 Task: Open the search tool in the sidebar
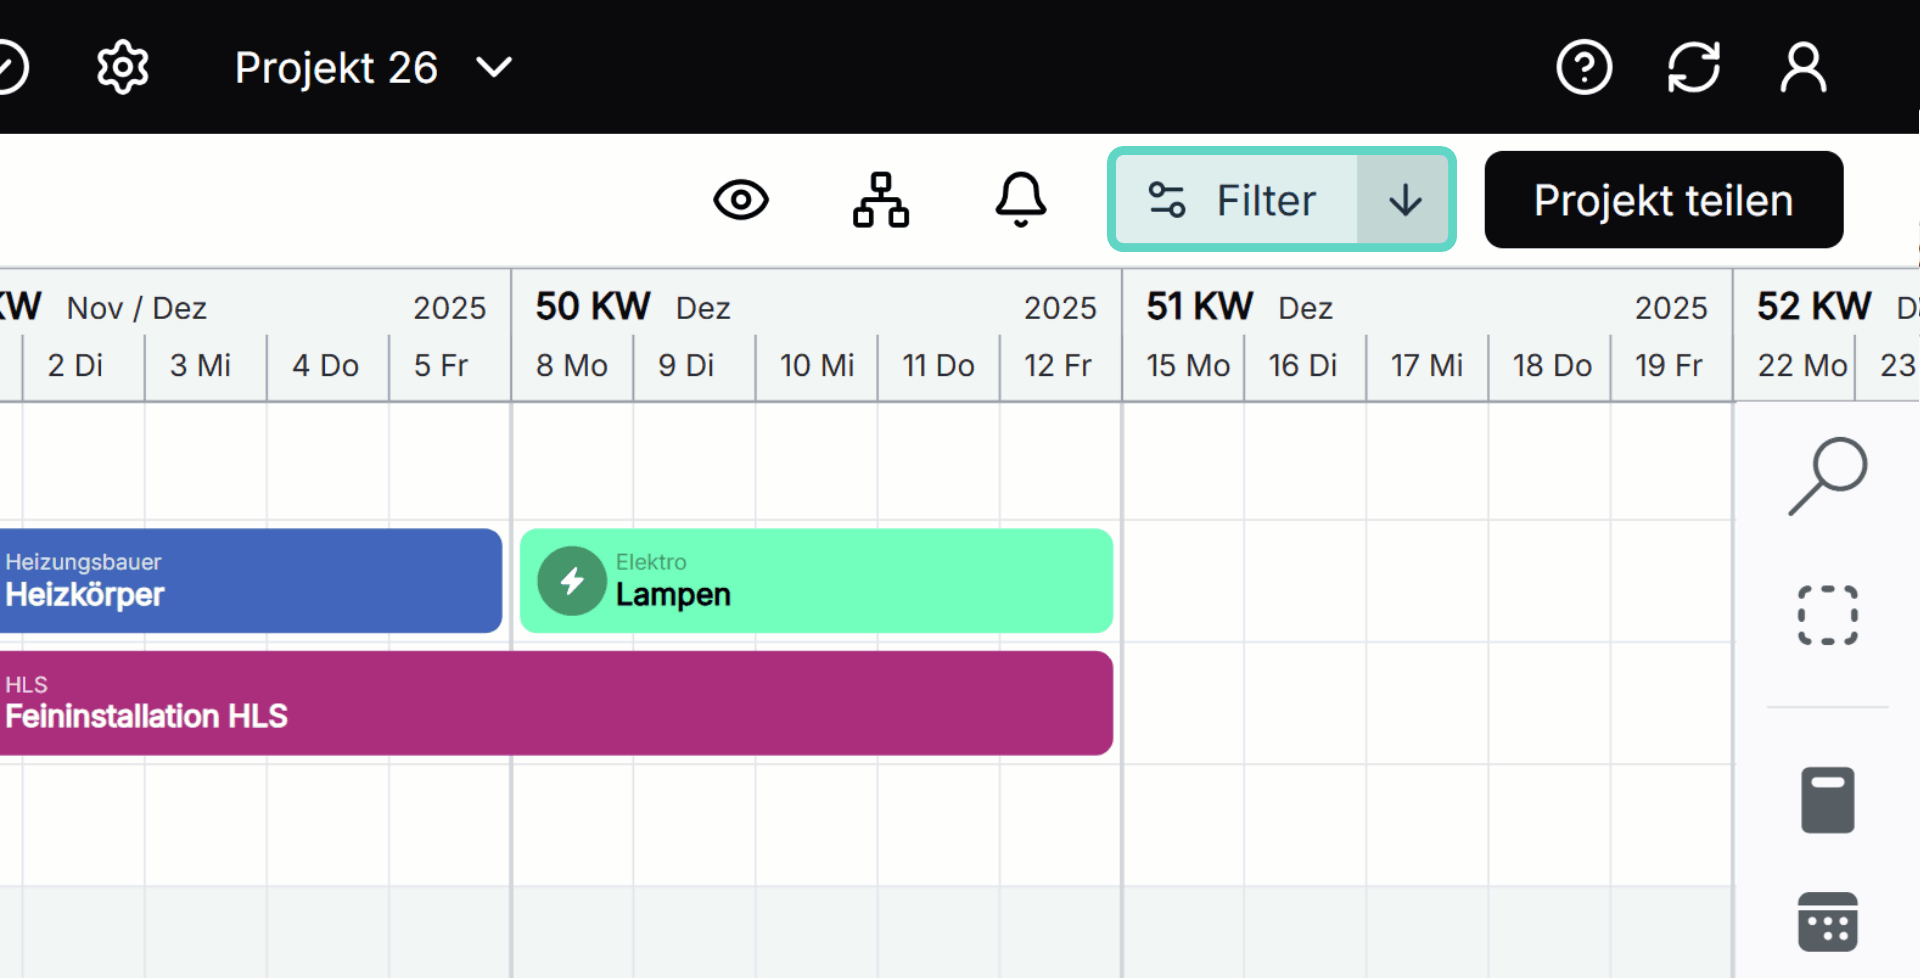[x=1827, y=475]
